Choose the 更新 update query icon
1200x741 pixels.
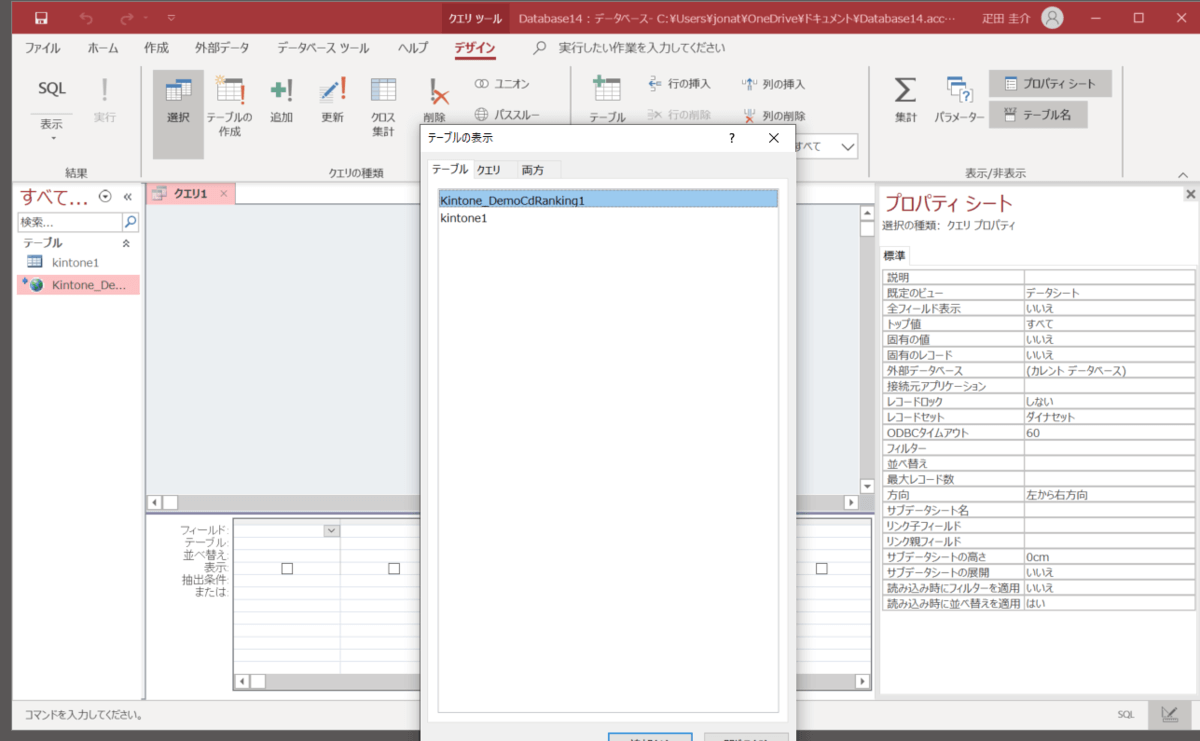point(332,90)
